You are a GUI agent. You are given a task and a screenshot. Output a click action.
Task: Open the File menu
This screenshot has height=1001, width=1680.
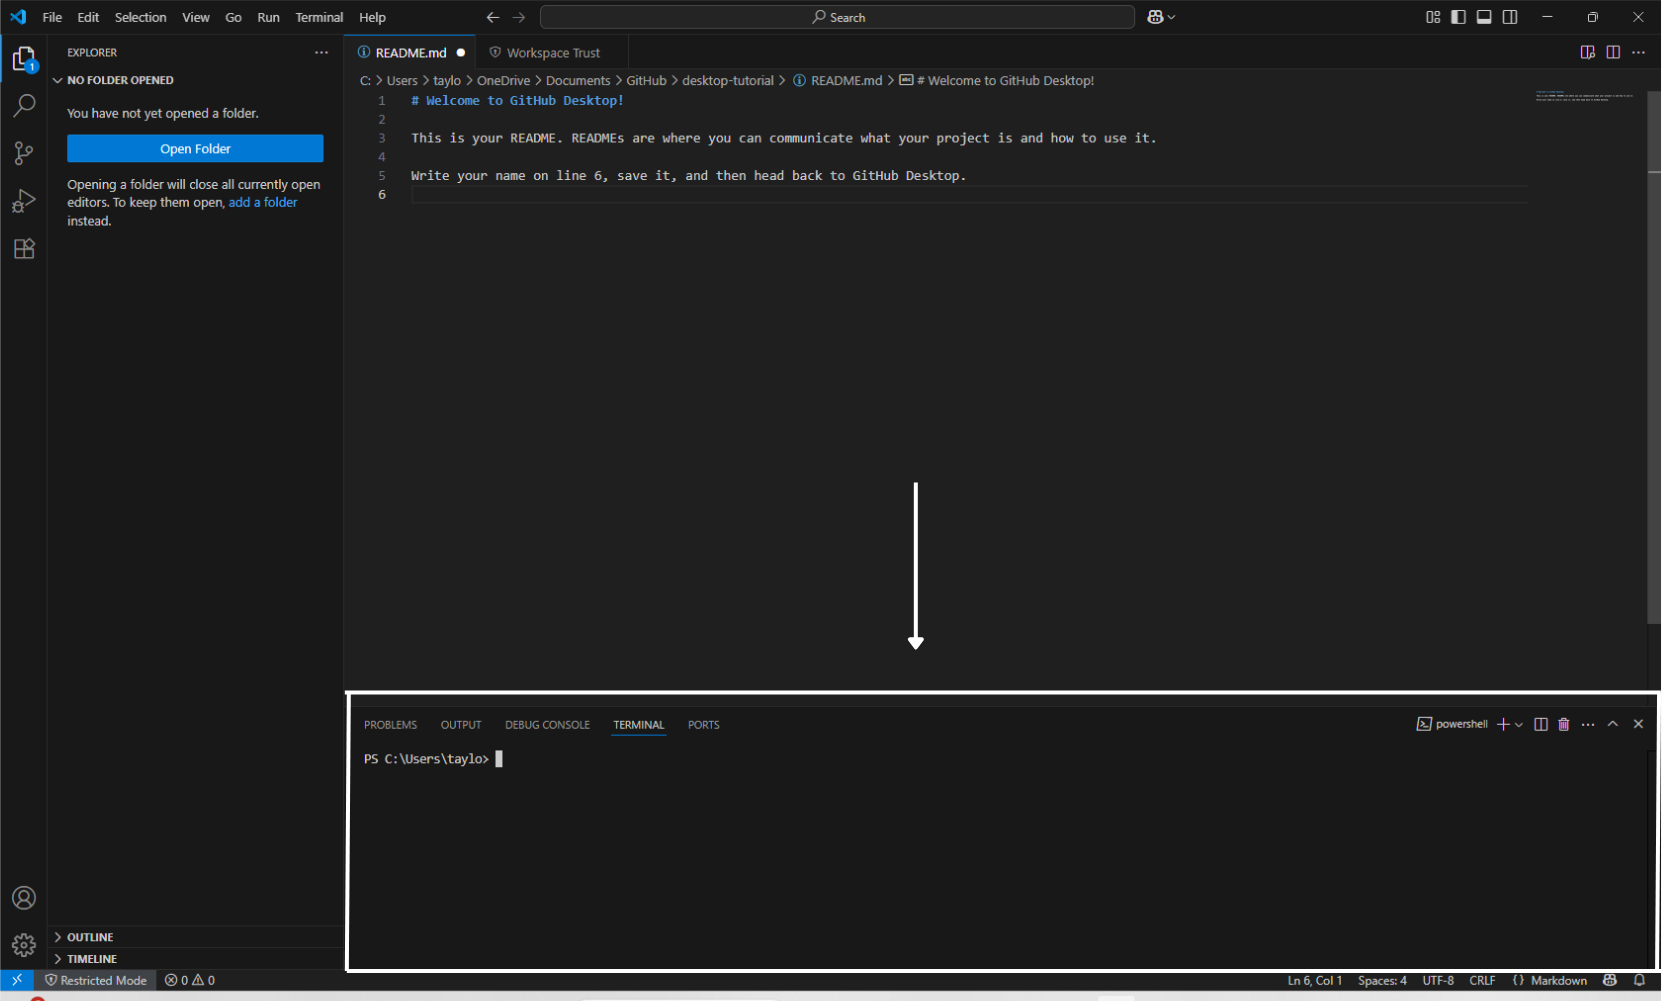point(52,17)
